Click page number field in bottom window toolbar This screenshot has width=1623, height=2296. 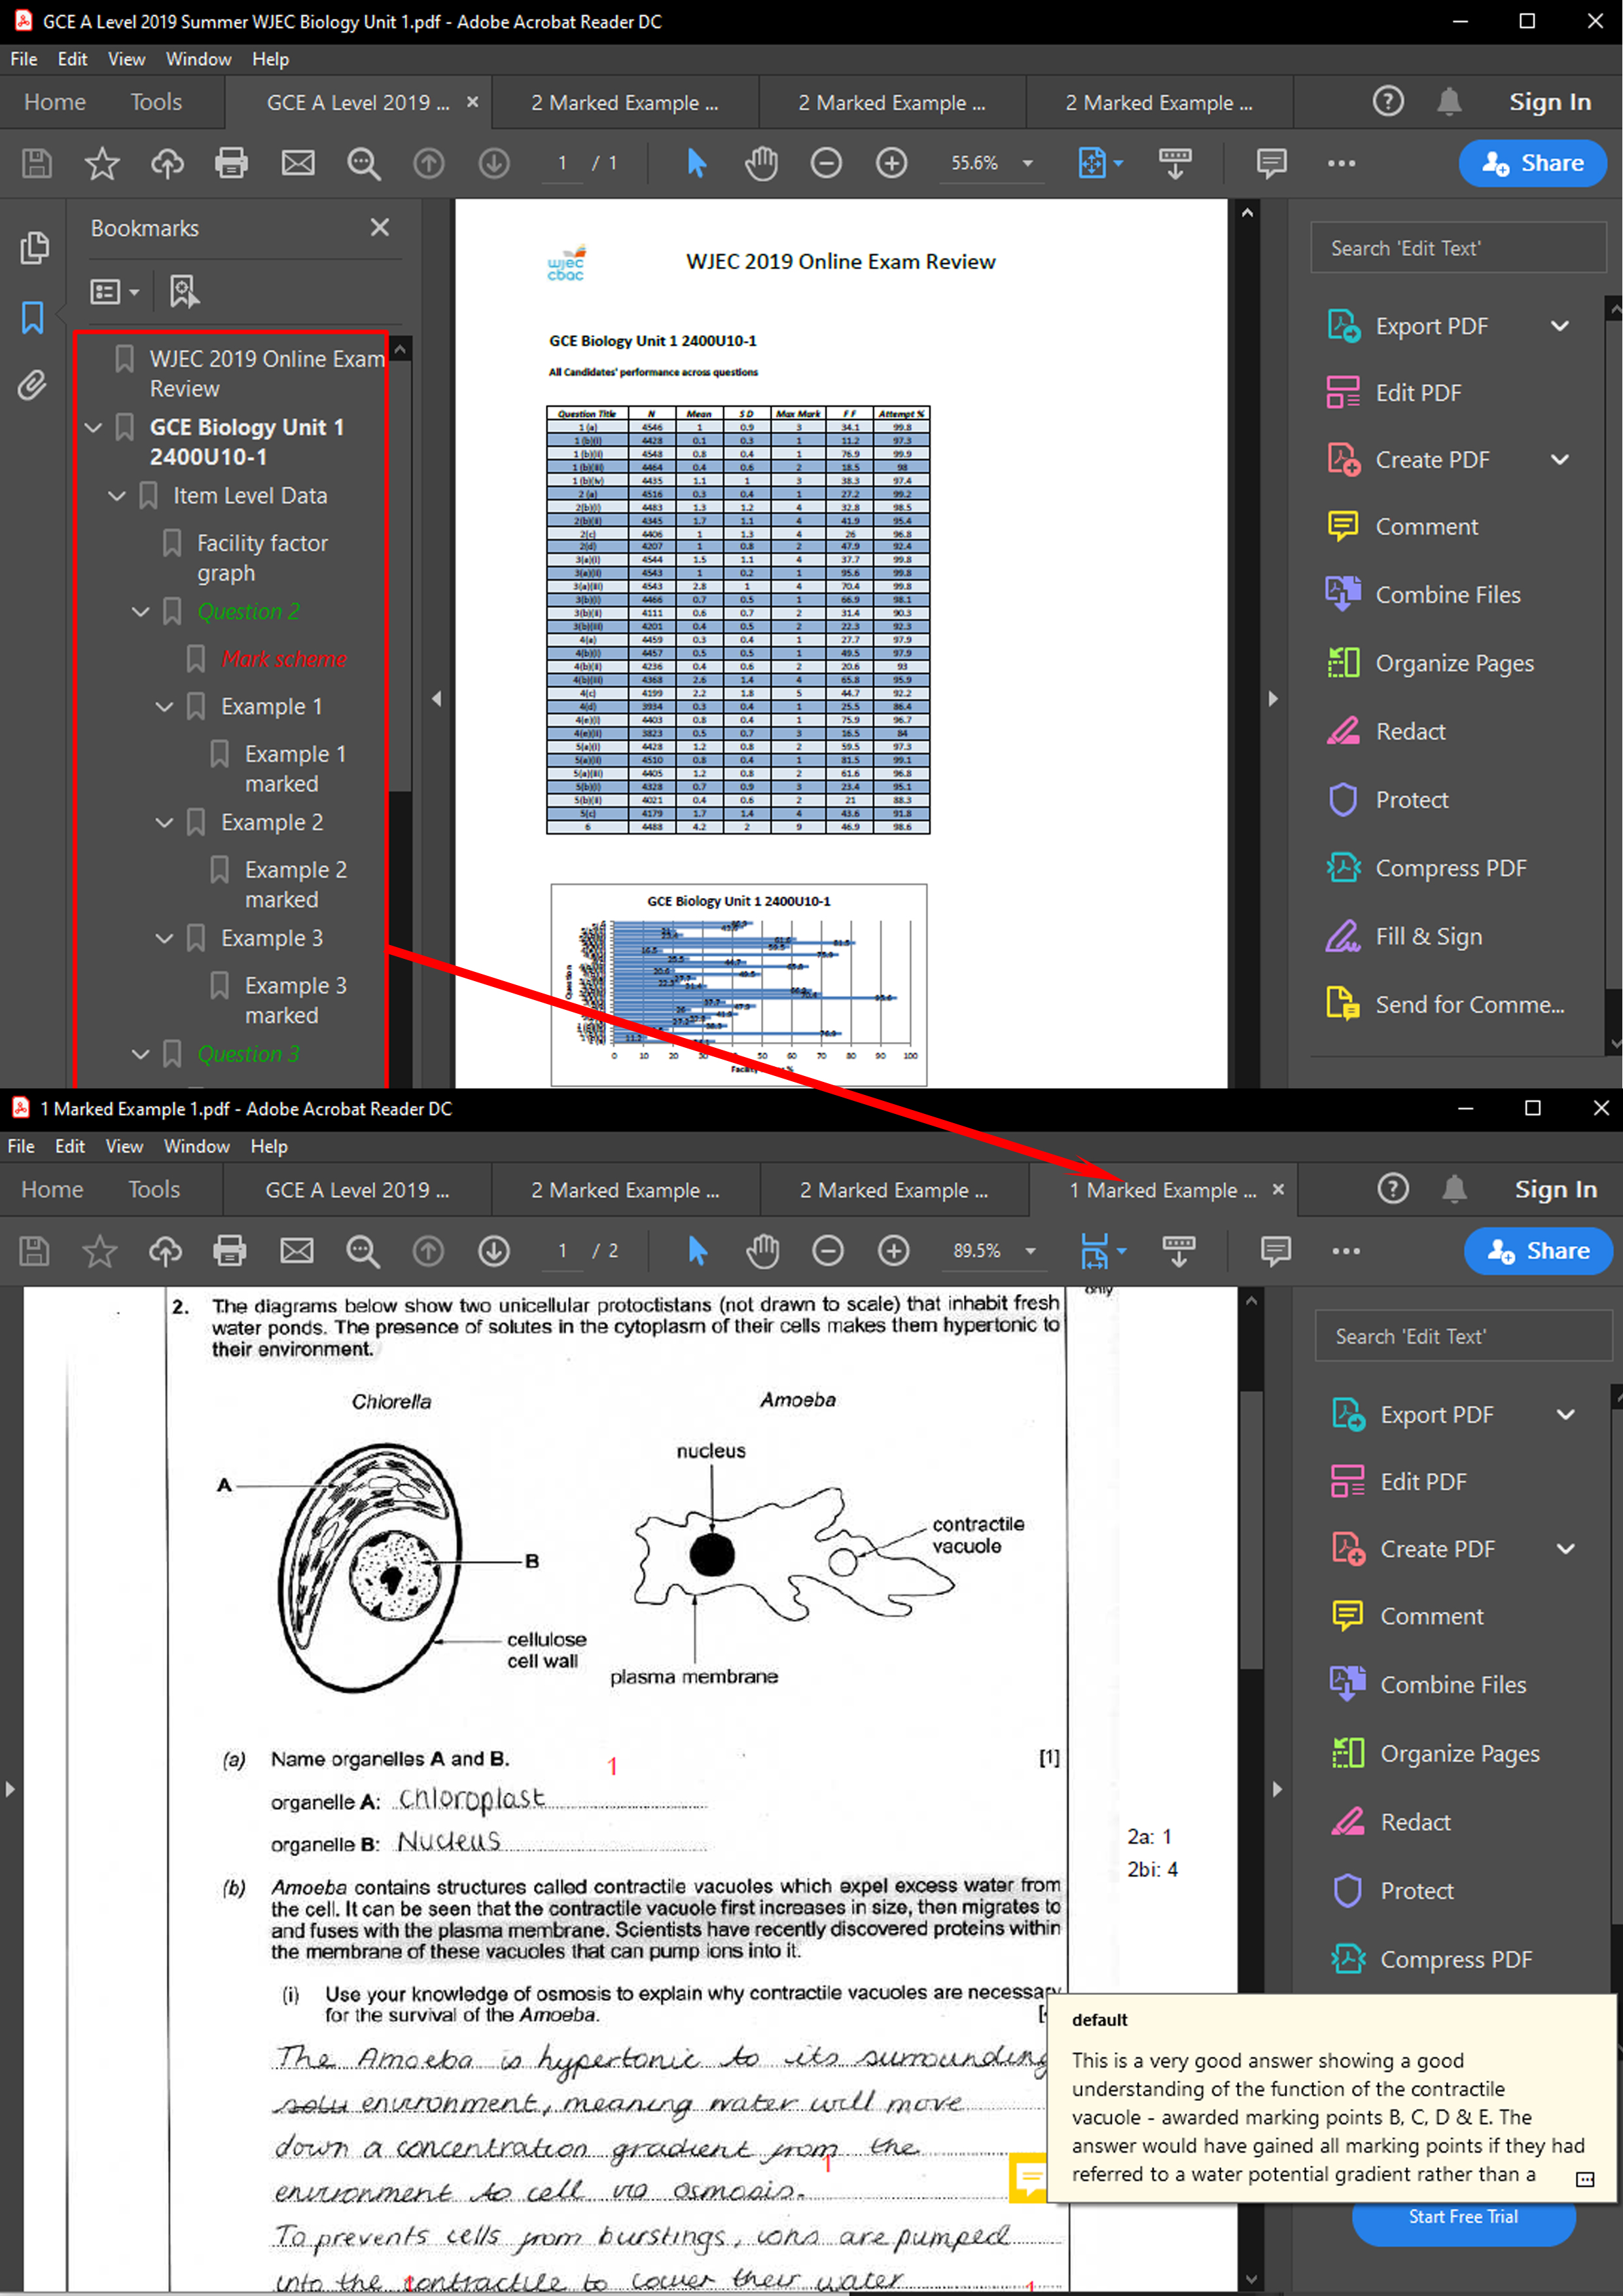pos(562,1251)
